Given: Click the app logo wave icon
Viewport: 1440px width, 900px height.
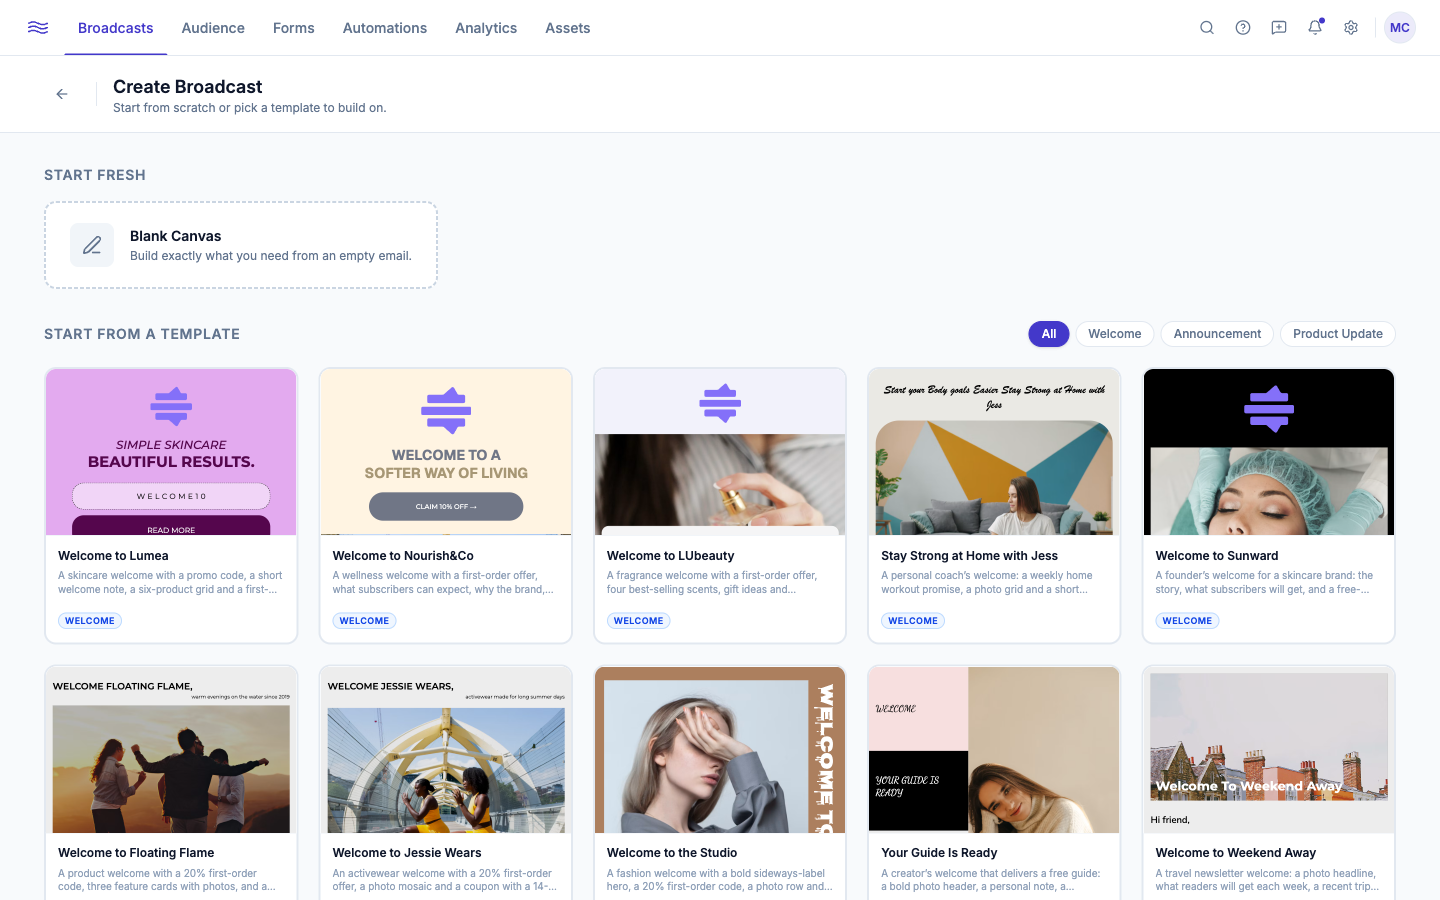Looking at the screenshot, I should (x=38, y=28).
